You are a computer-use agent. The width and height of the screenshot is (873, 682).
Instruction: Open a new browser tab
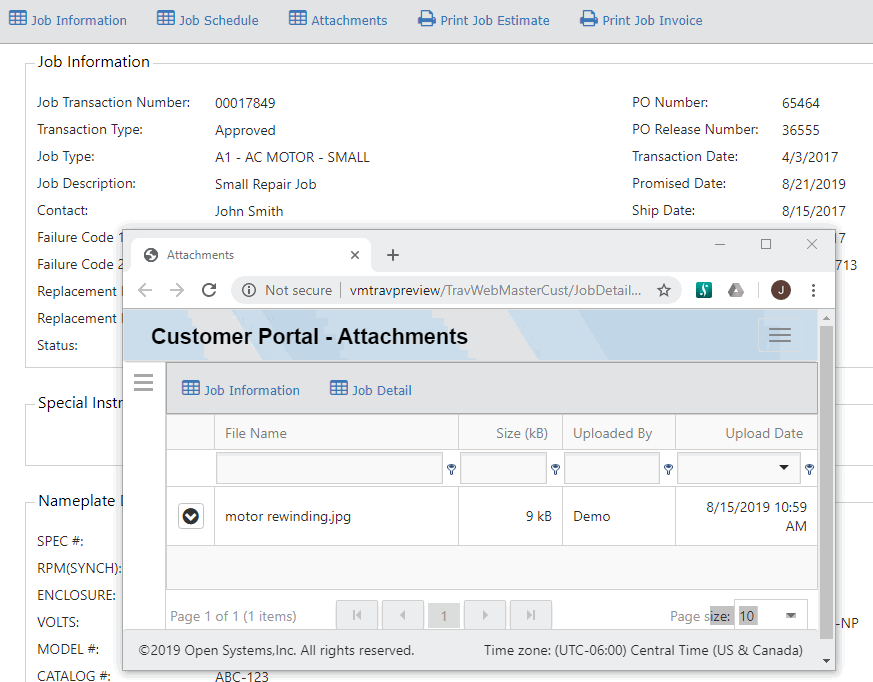[393, 255]
